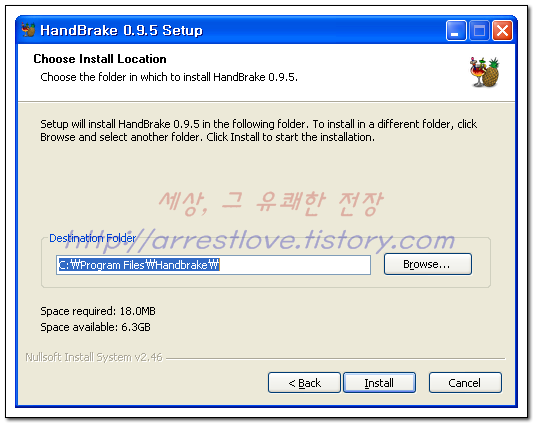Click 'Nullsoft Install System v2.46' text
533x423 pixels.
(94, 357)
